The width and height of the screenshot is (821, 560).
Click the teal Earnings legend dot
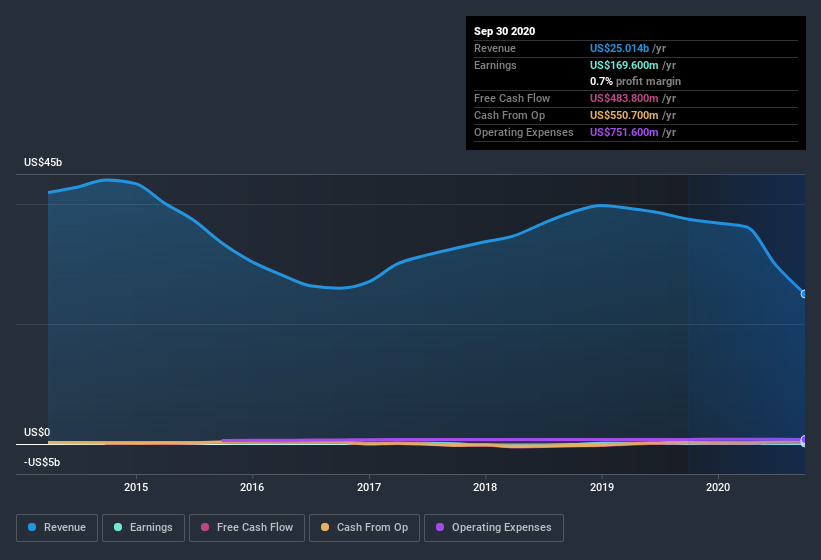click(x=118, y=527)
